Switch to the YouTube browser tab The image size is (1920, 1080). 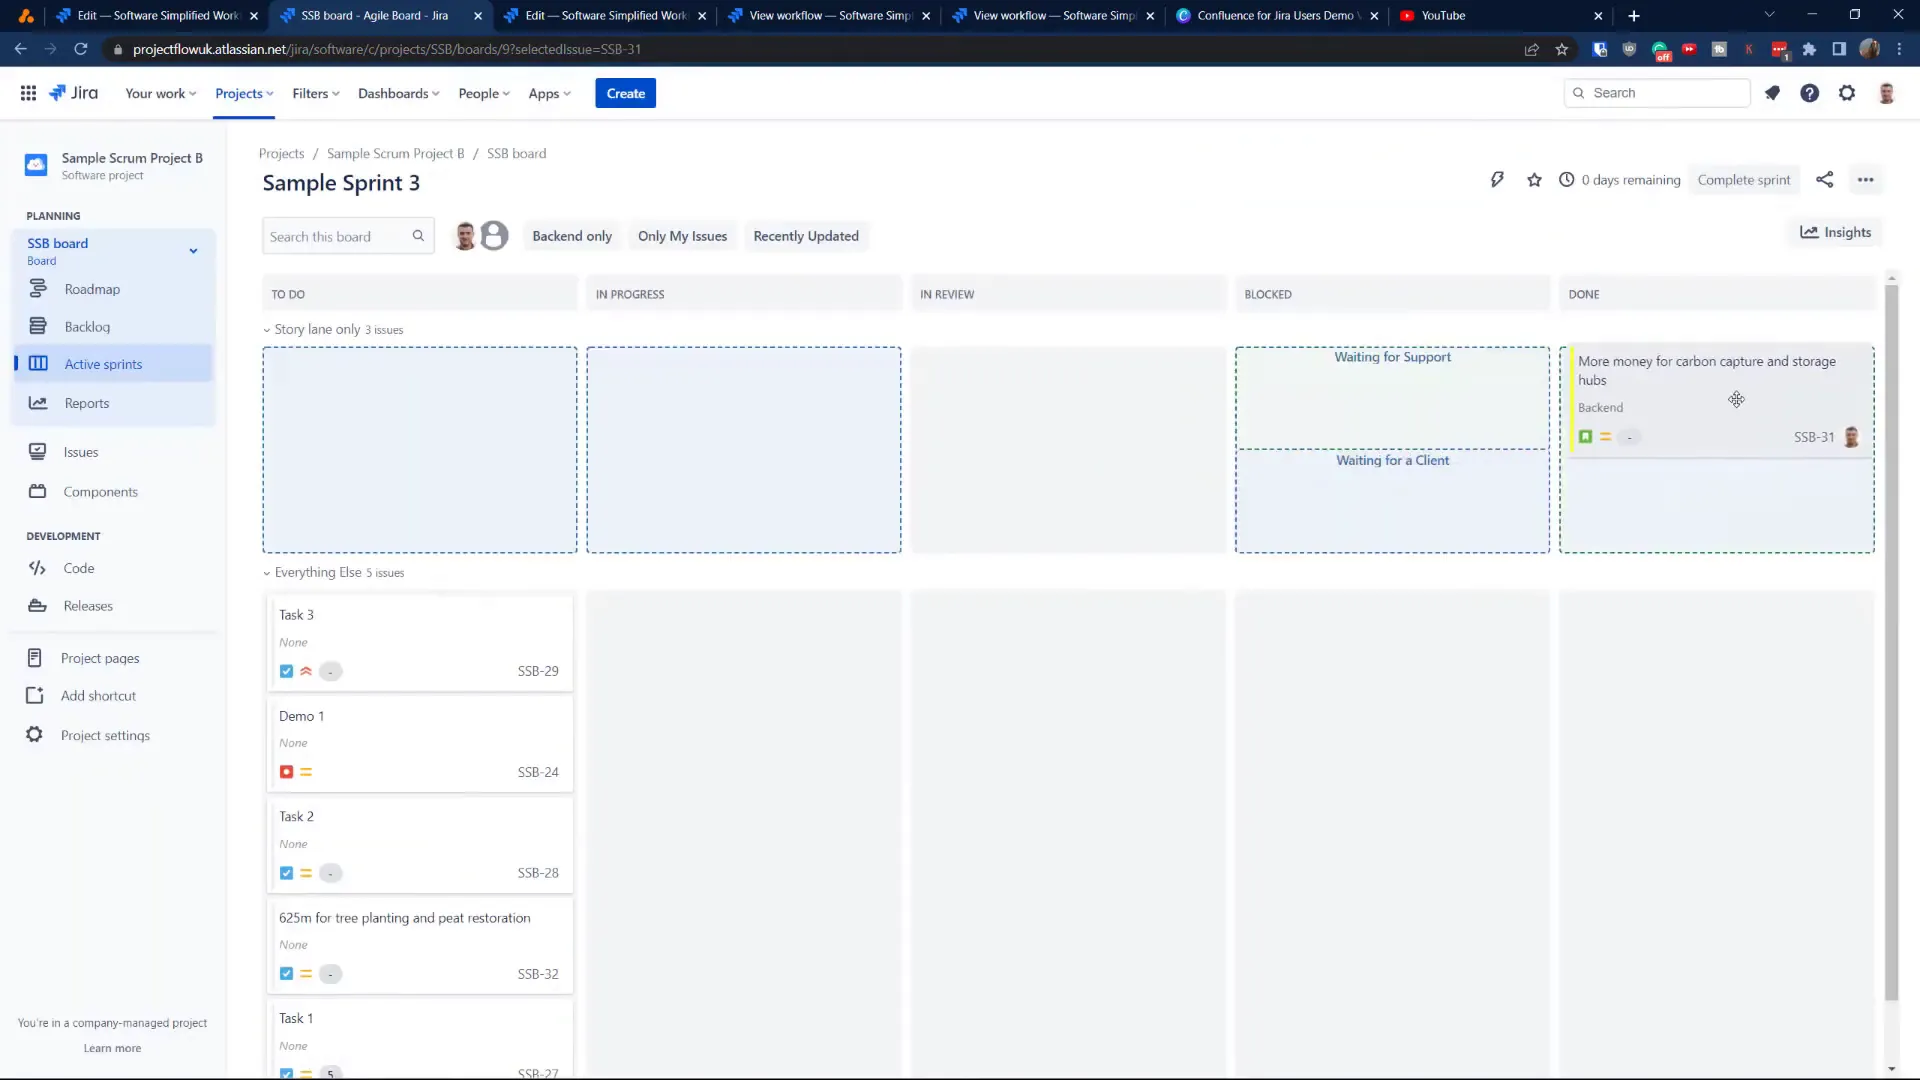[x=1500, y=16]
